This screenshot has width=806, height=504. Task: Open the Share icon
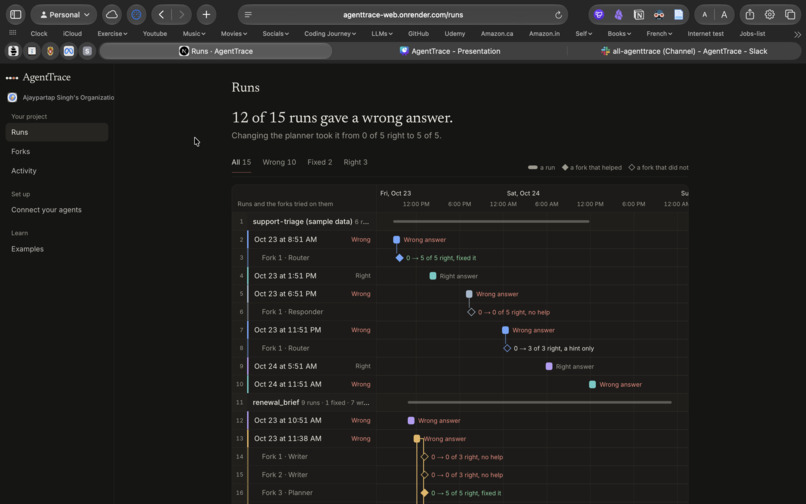pos(750,14)
